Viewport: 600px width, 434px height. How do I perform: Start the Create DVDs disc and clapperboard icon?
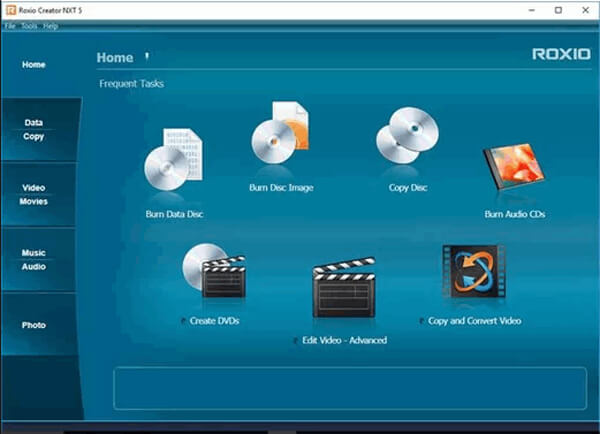pyautogui.click(x=214, y=271)
